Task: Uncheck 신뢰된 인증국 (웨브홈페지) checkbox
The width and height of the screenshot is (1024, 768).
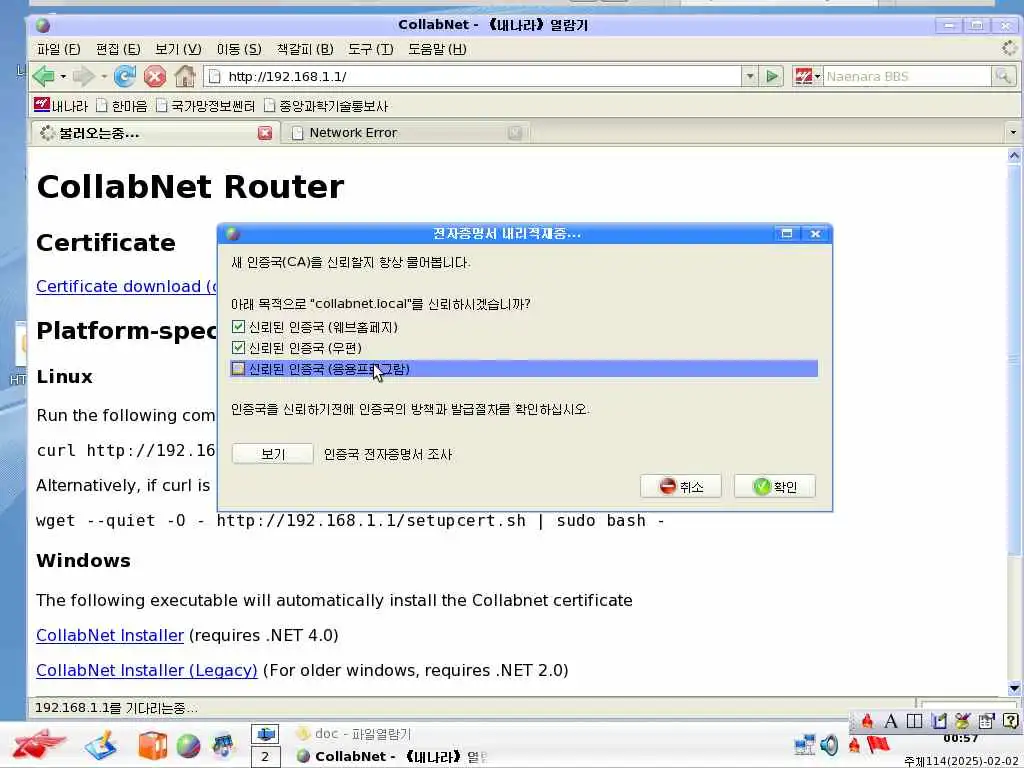Action: click(238, 327)
